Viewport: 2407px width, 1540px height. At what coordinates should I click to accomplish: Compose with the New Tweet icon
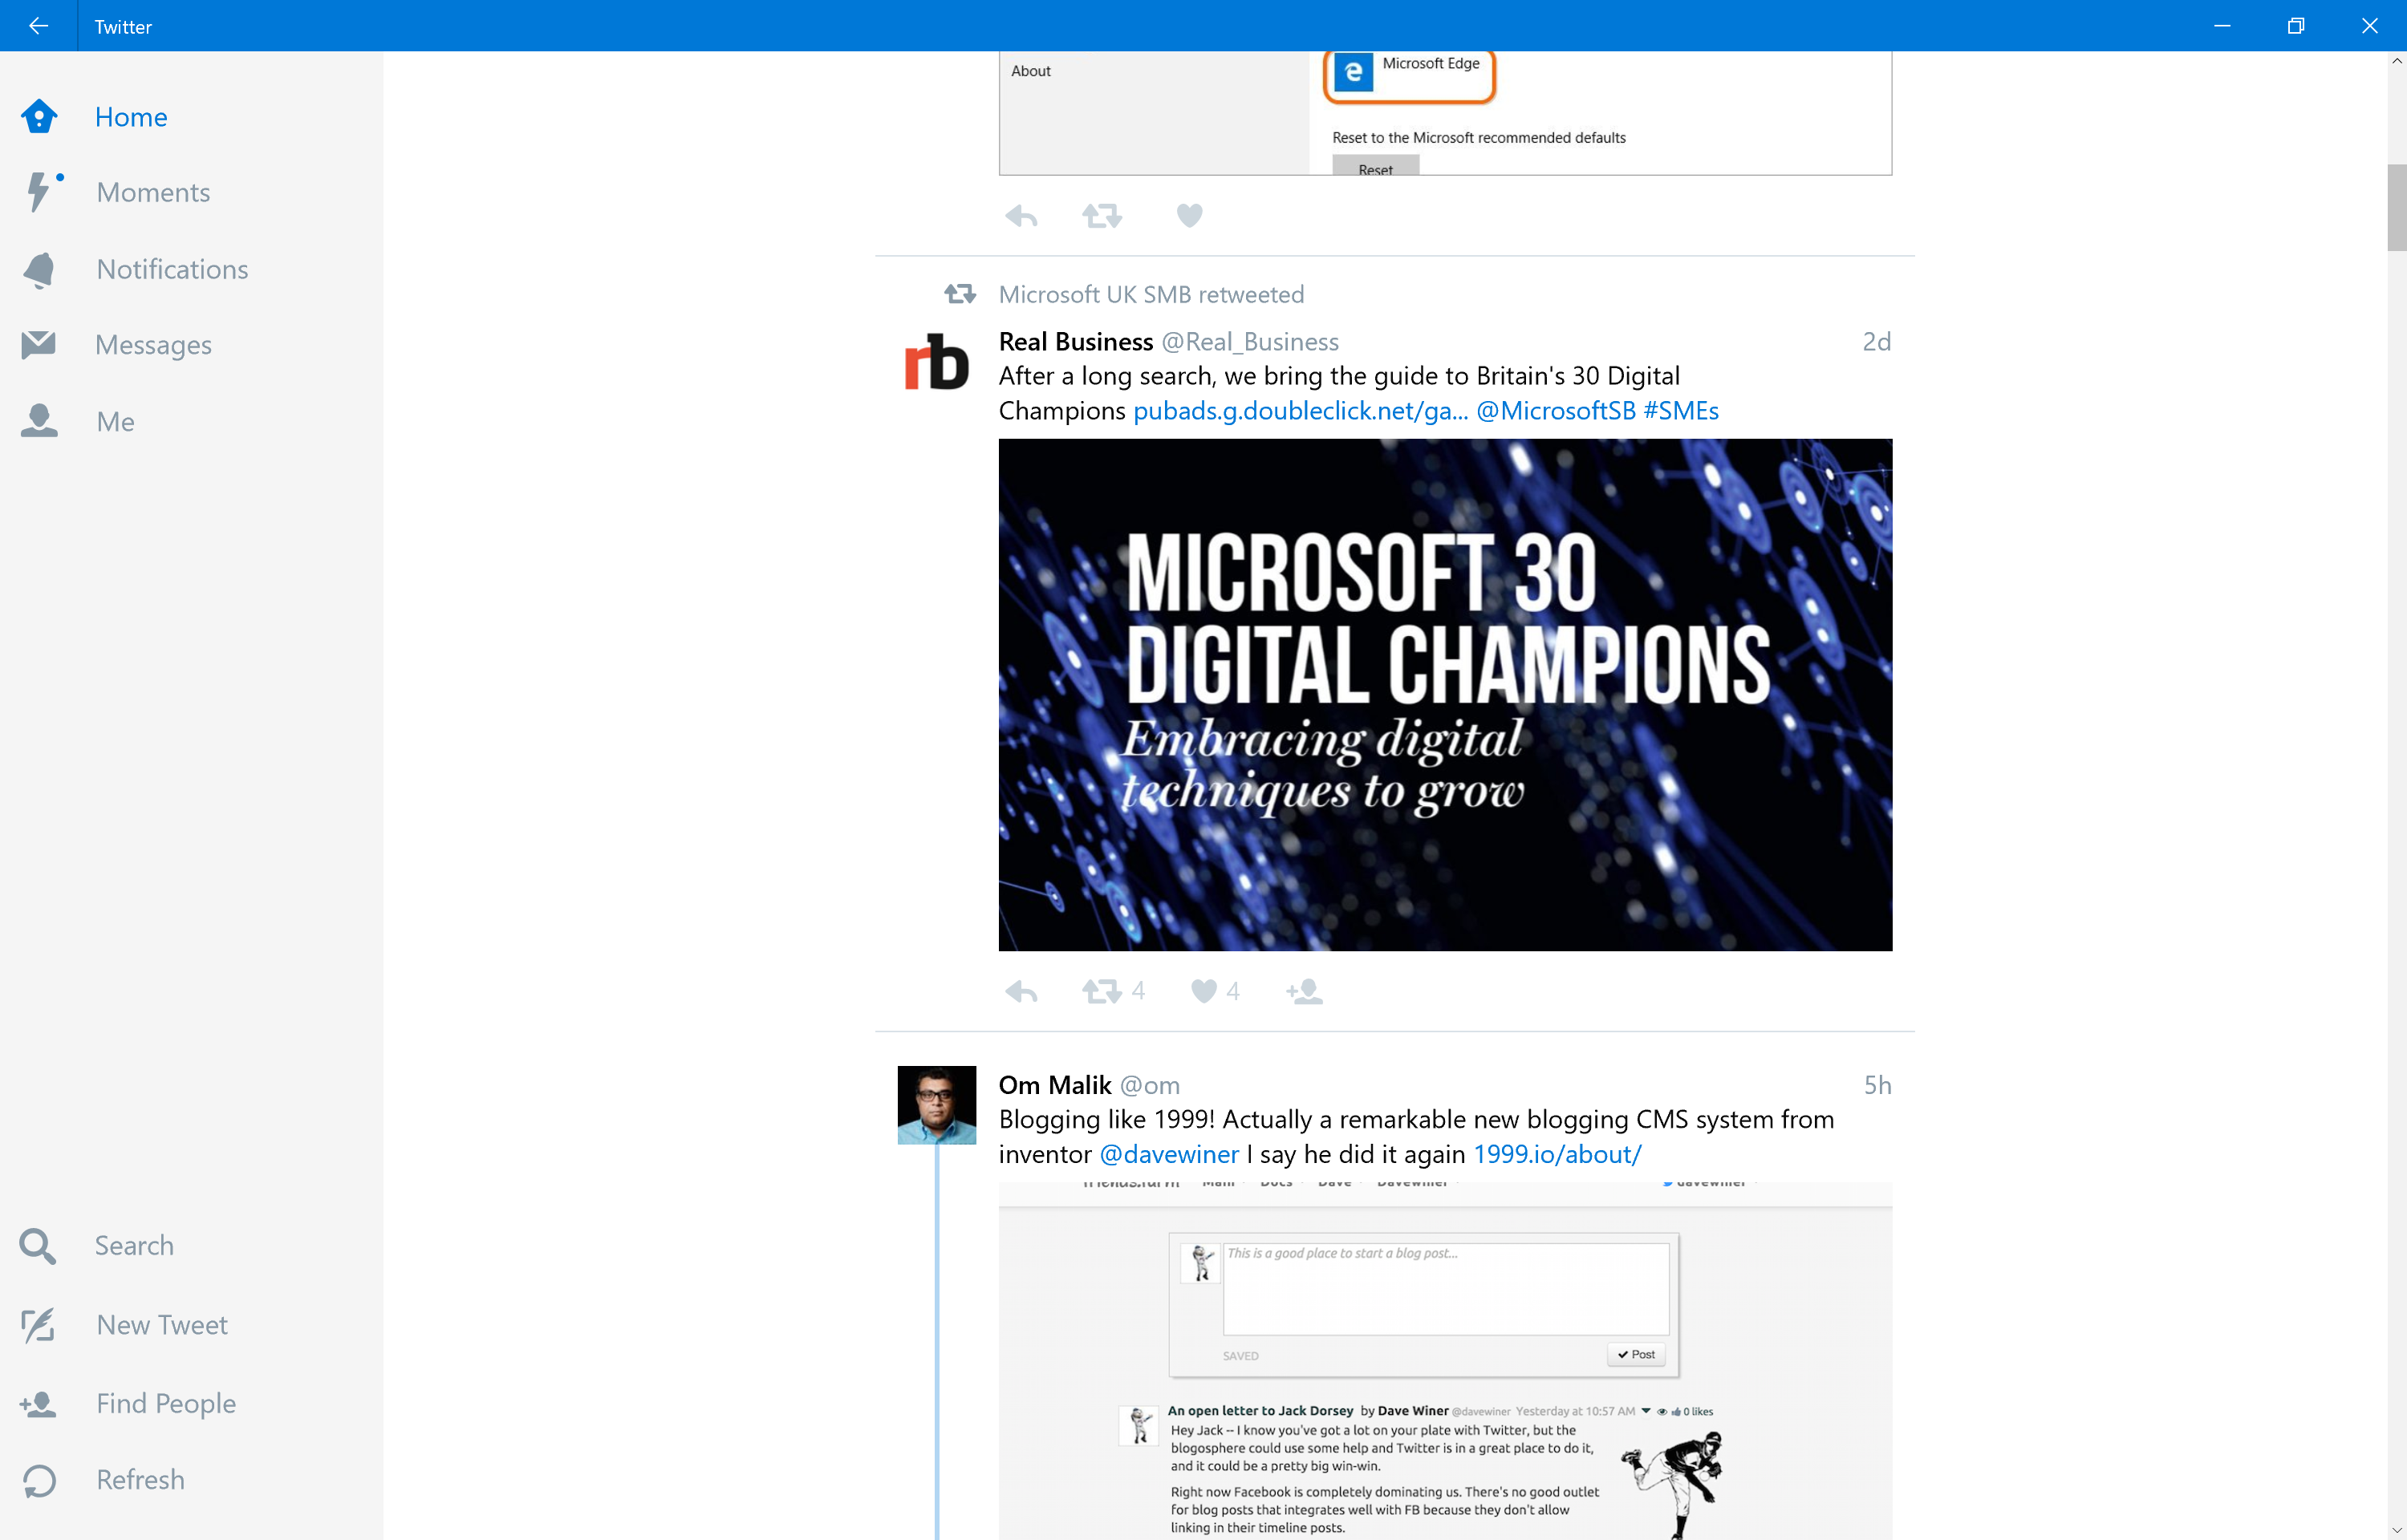39,1325
